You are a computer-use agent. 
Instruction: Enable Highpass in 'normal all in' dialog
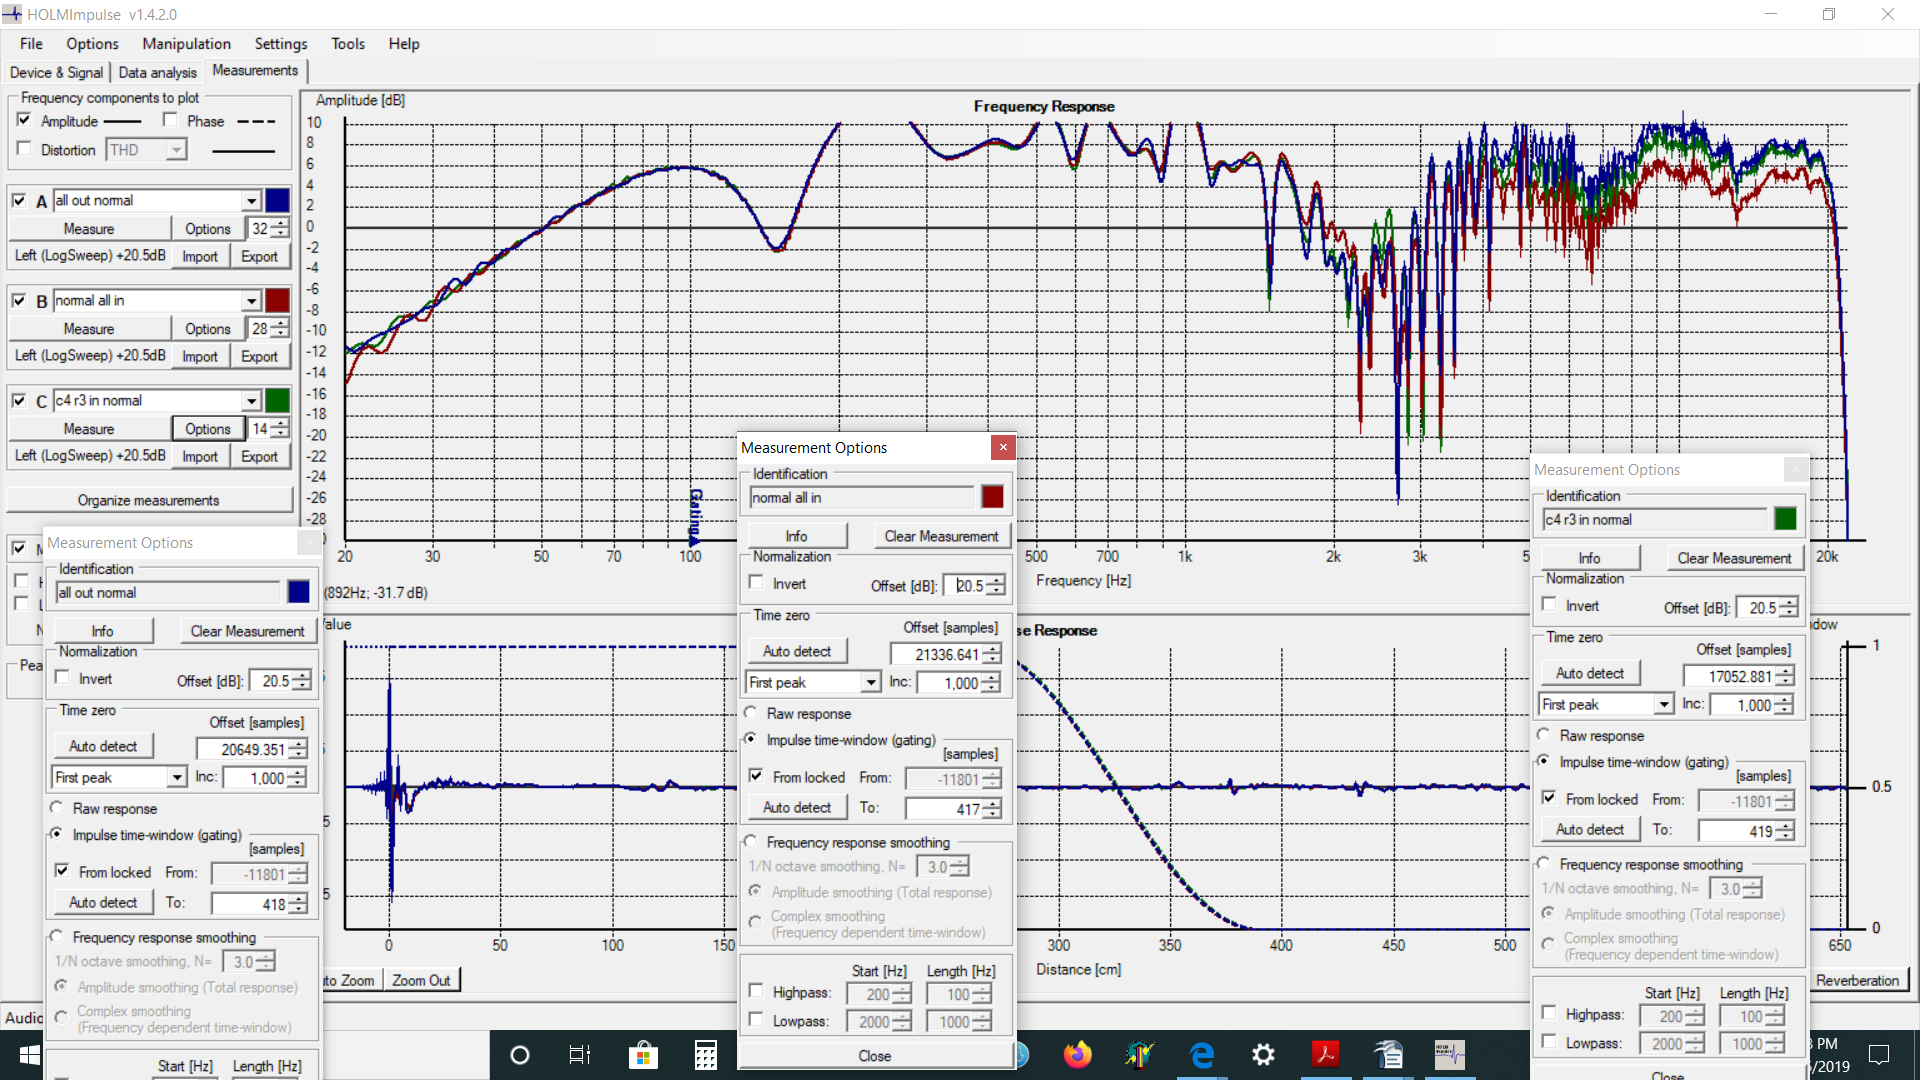[x=757, y=992]
